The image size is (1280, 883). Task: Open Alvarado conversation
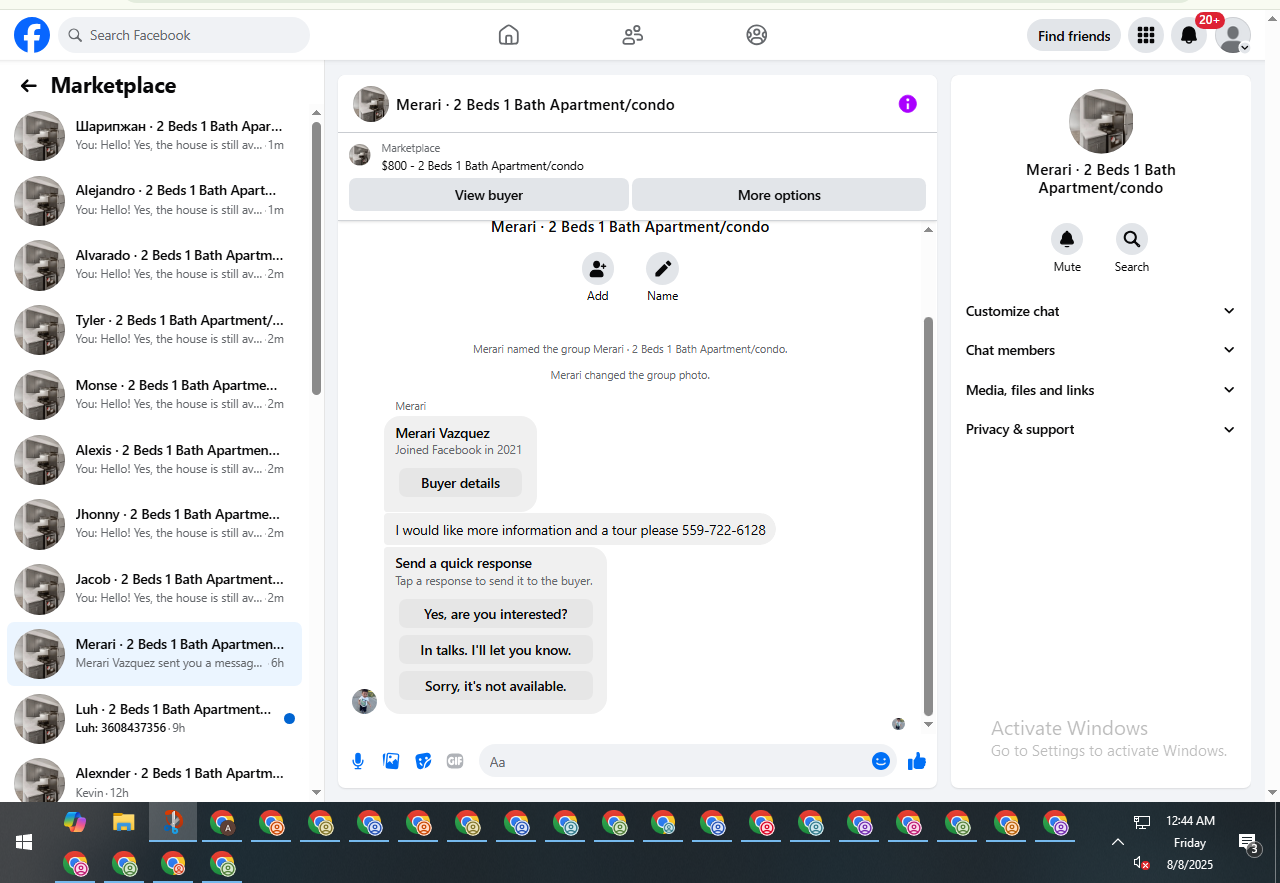pos(154,265)
